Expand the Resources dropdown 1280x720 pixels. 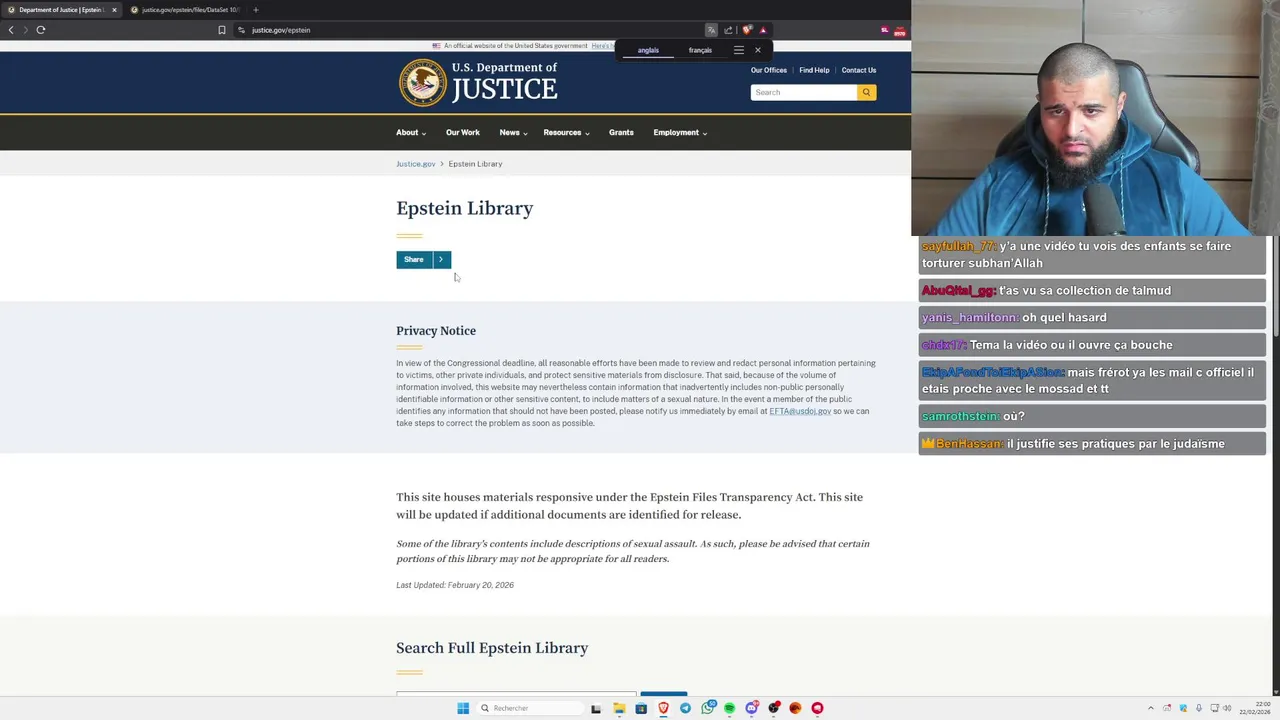[x=566, y=132]
